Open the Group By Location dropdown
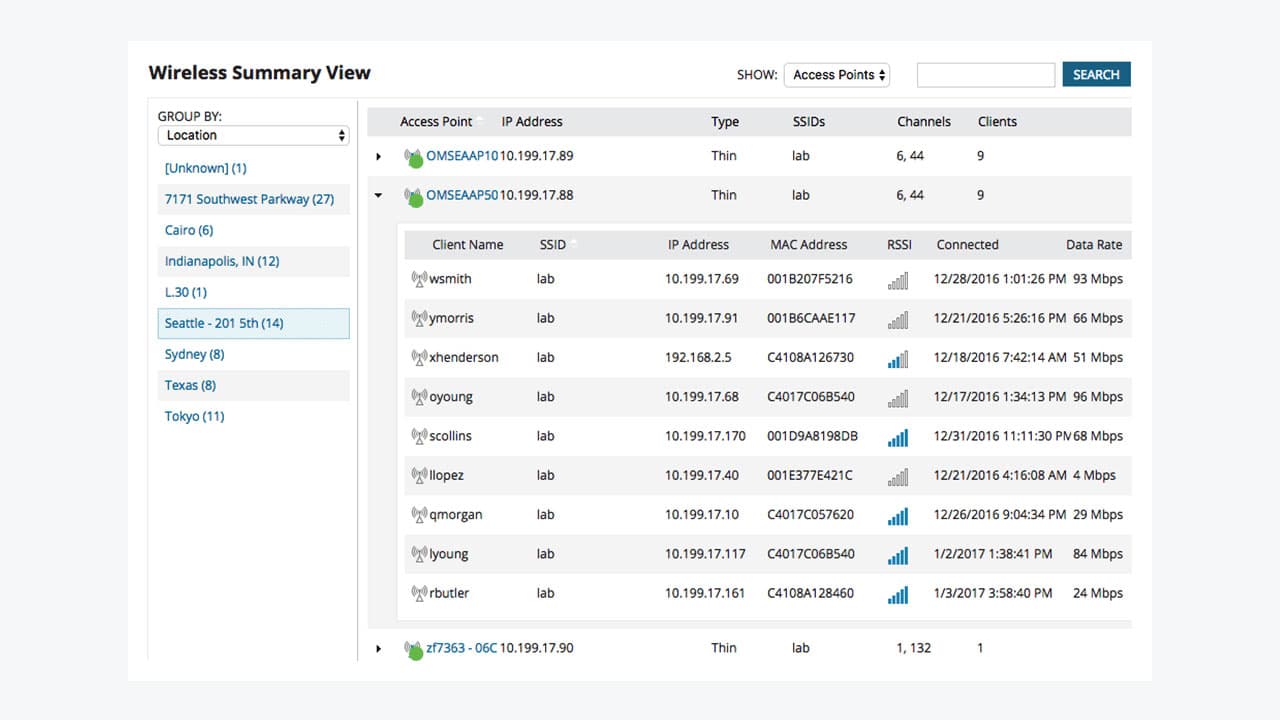The image size is (1280, 720). click(x=253, y=135)
